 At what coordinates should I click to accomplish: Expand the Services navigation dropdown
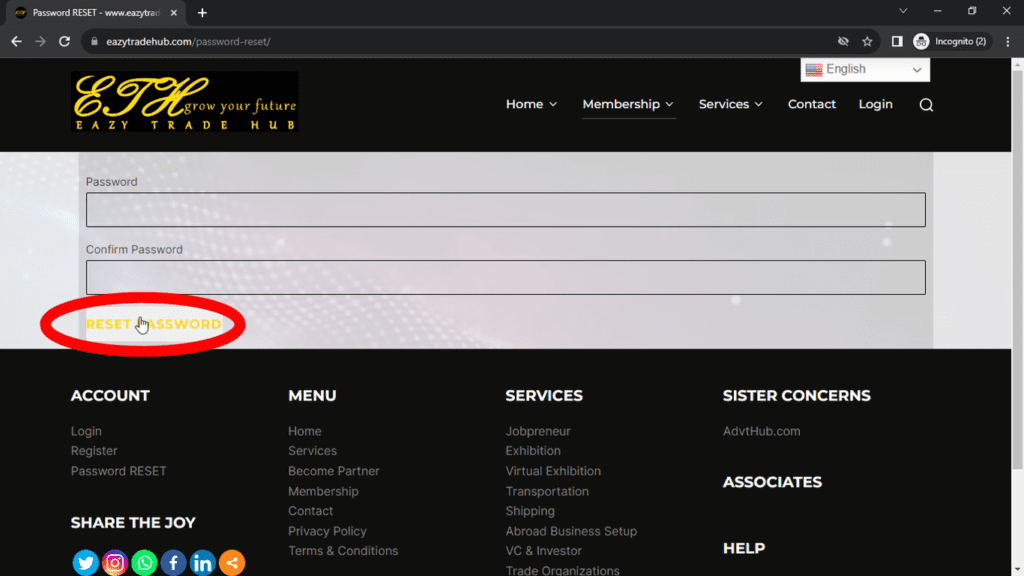pos(730,104)
